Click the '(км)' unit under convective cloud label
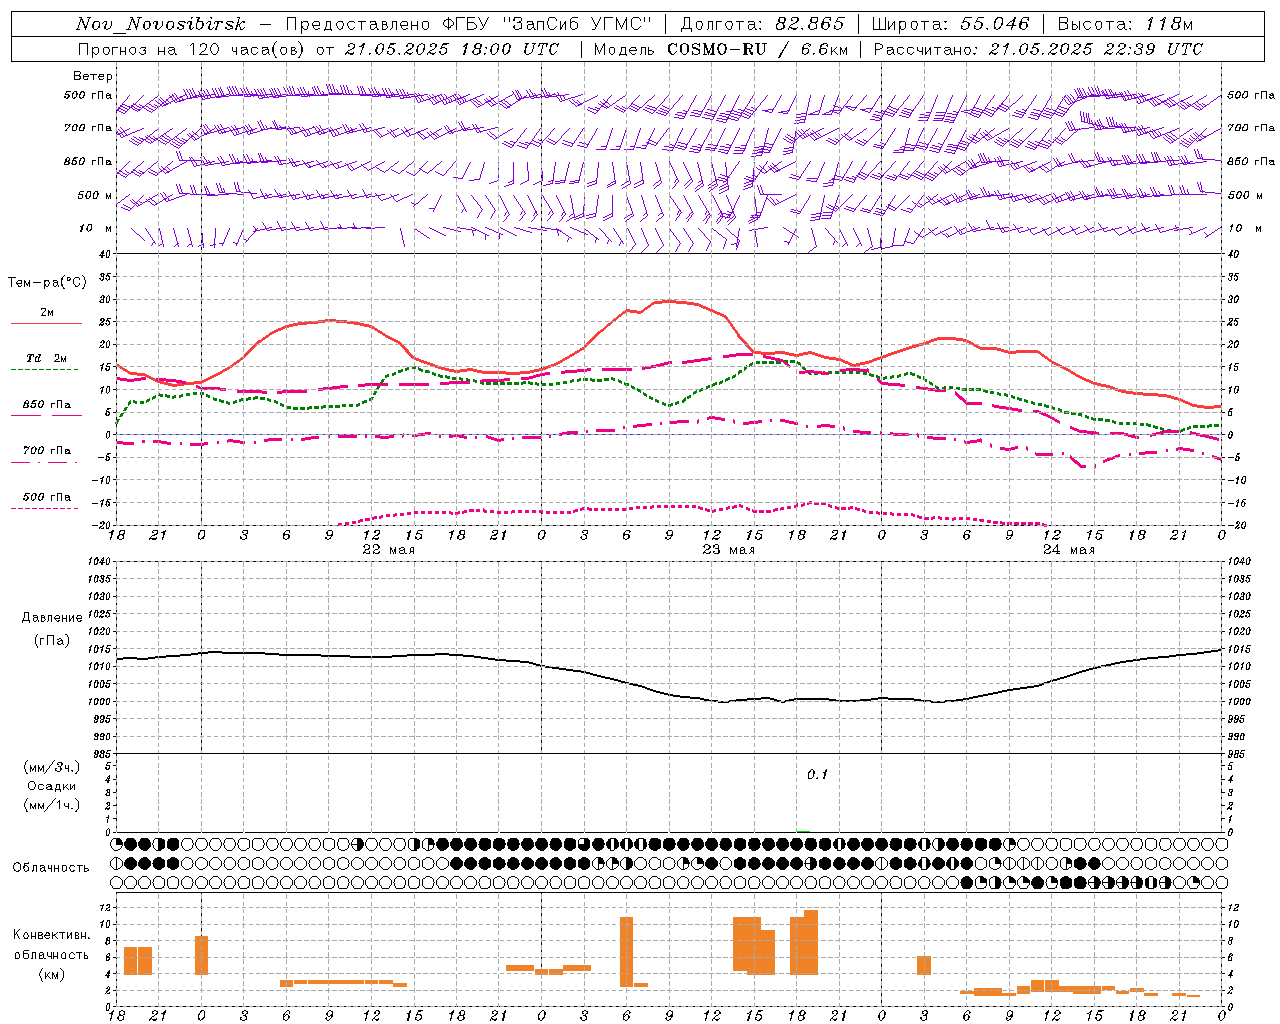 pos(52,974)
